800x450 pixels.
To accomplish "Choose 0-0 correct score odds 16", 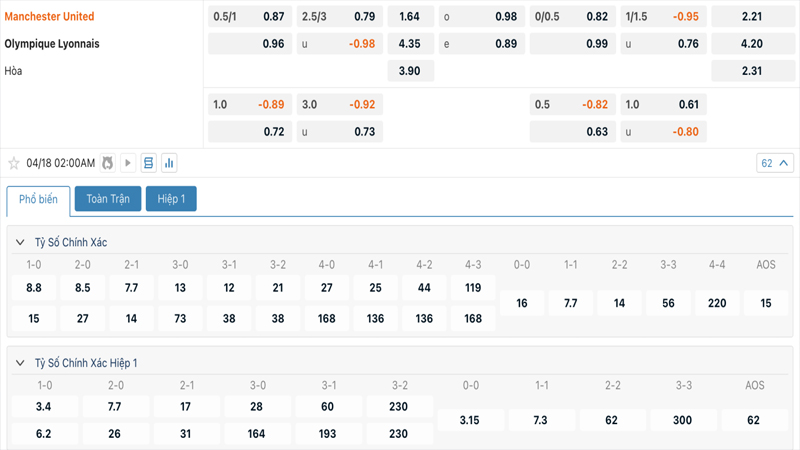I will [x=521, y=303].
